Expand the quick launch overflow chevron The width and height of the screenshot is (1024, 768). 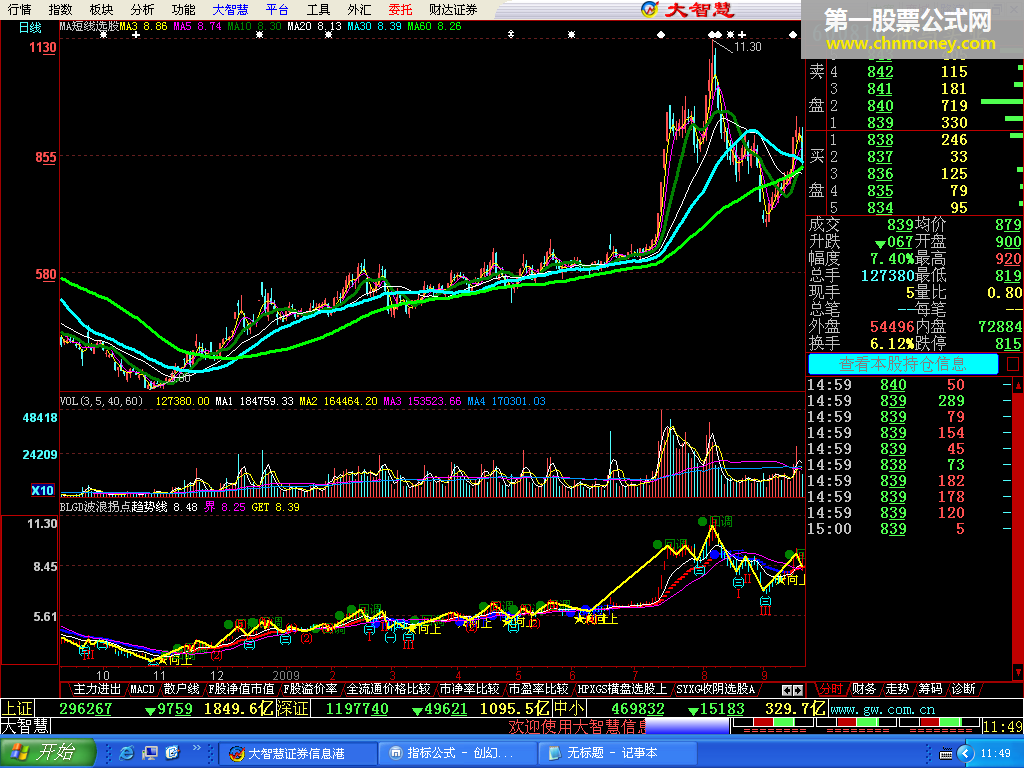(196, 749)
